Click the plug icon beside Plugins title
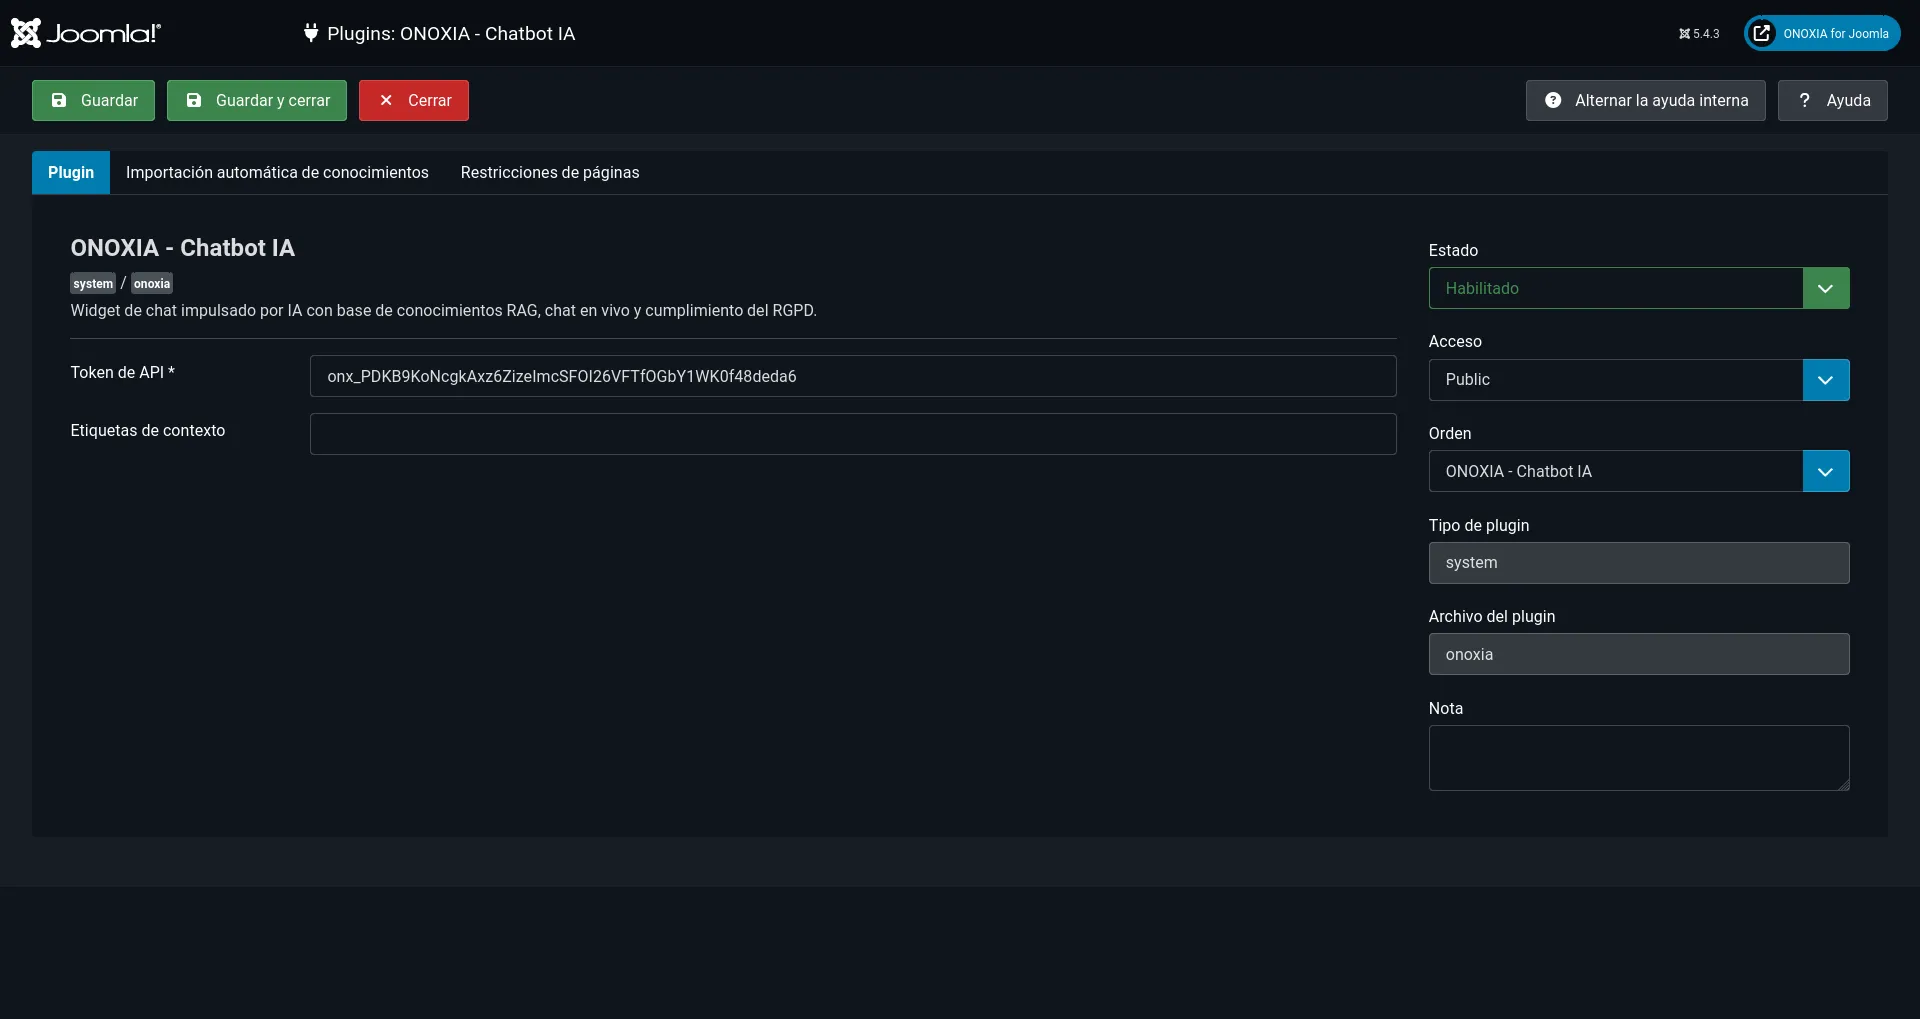 pos(311,33)
